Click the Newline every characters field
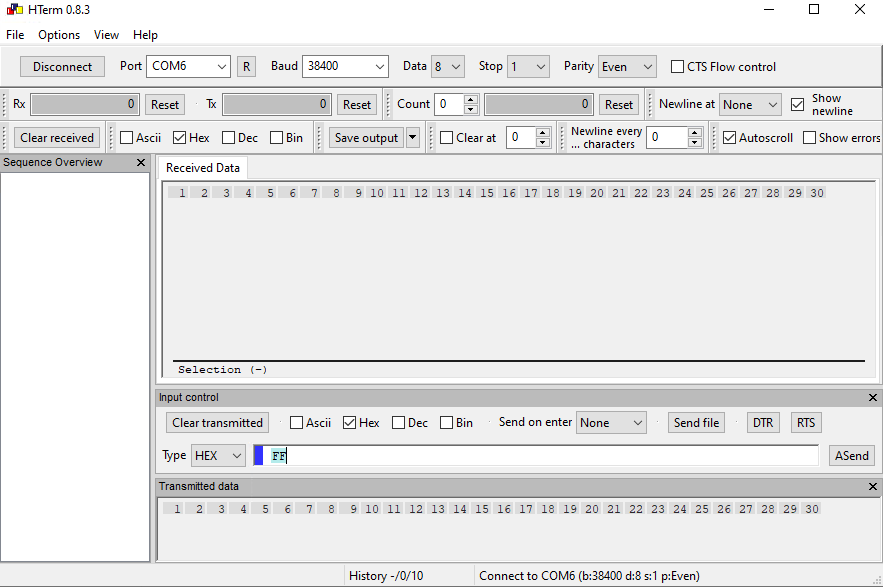 (x=667, y=138)
